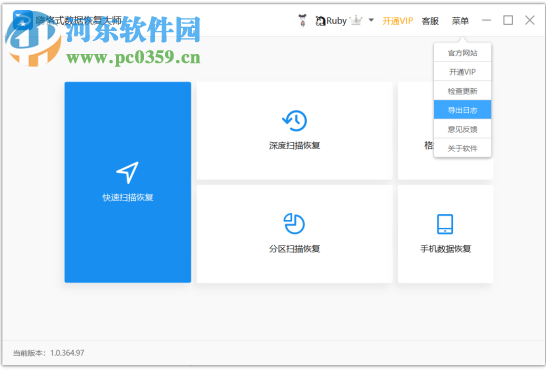Image resolution: width=546 pixels, height=372 pixels.
Task: Minimize the window
Action: tap(486, 20)
